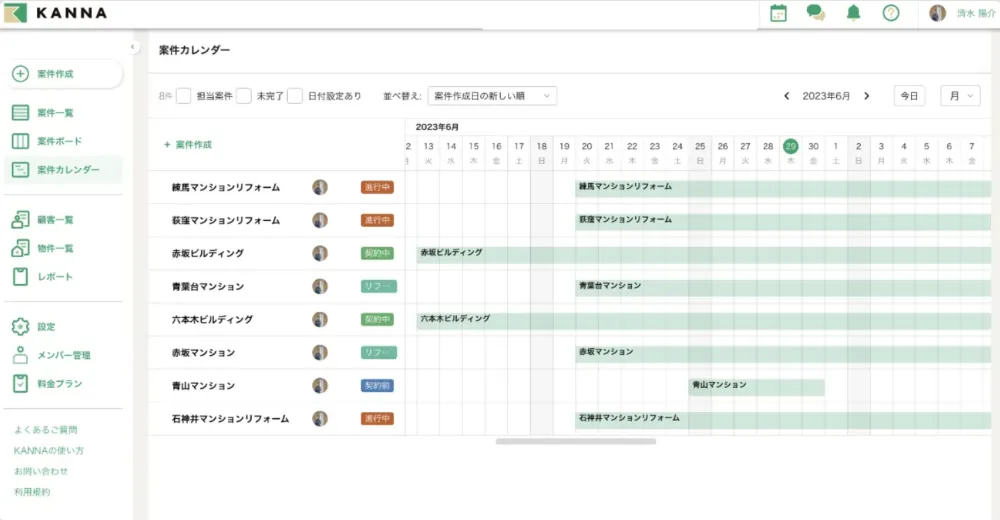
Task: Open the 月 view range dropdown
Action: [960, 96]
